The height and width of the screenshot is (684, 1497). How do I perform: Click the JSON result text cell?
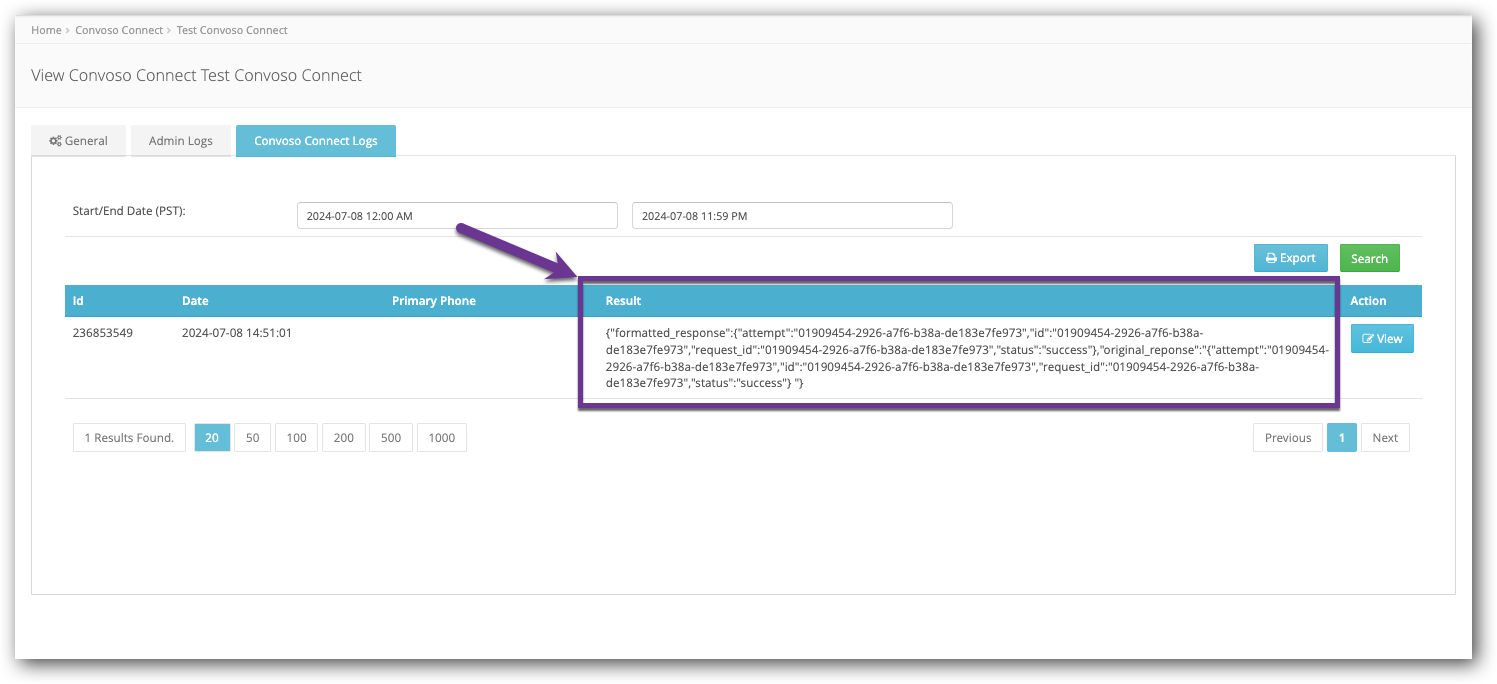click(967, 358)
